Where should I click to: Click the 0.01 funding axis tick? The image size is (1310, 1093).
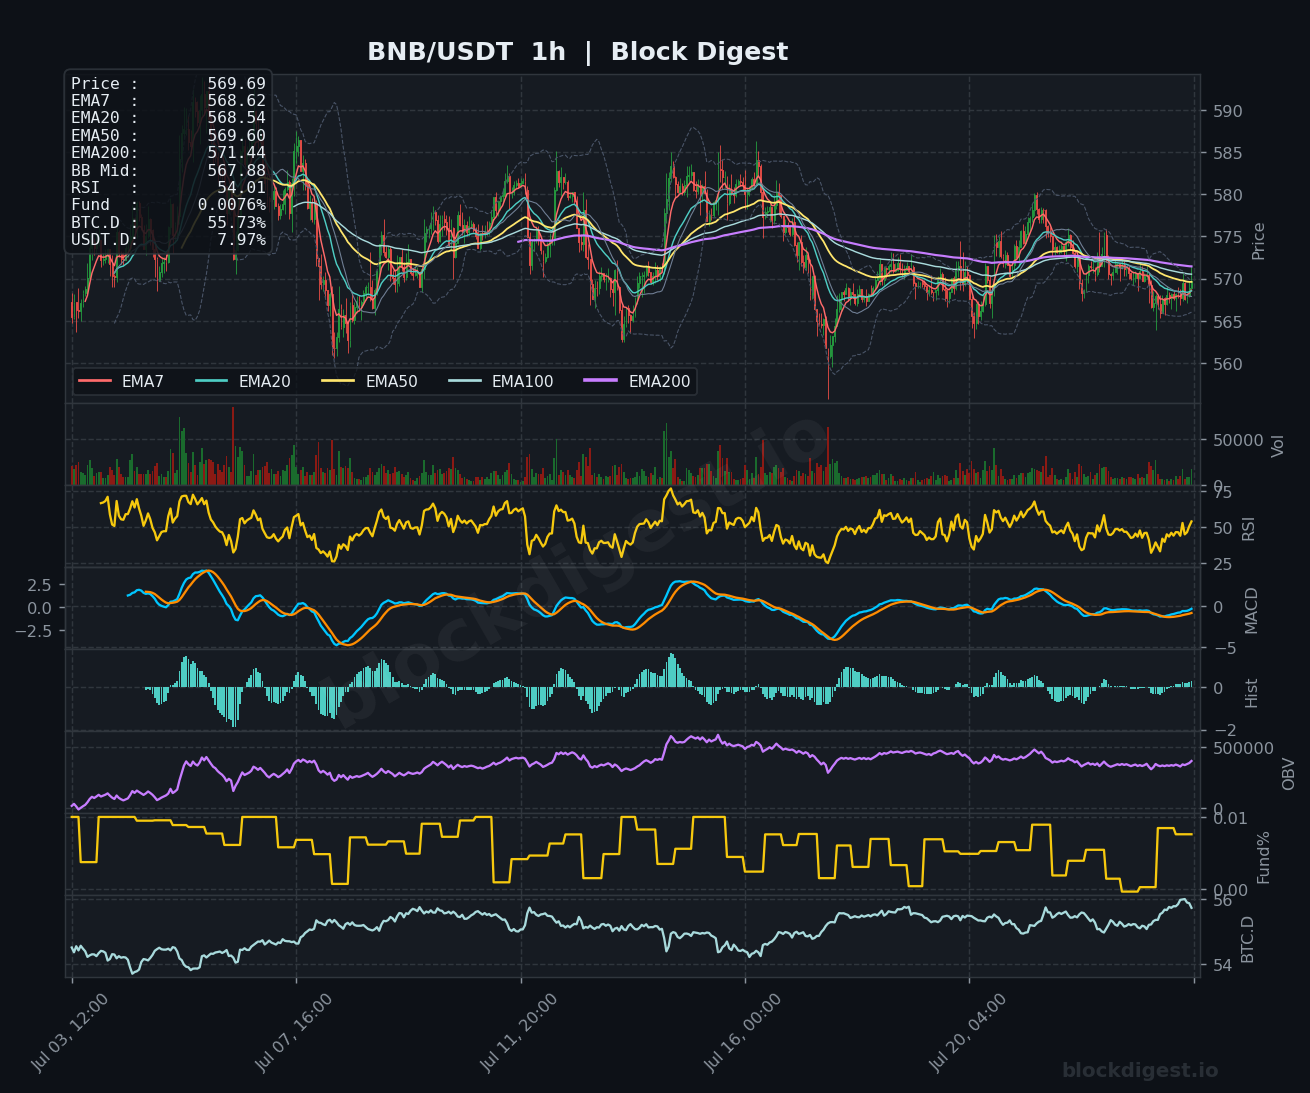(1228, 818)
